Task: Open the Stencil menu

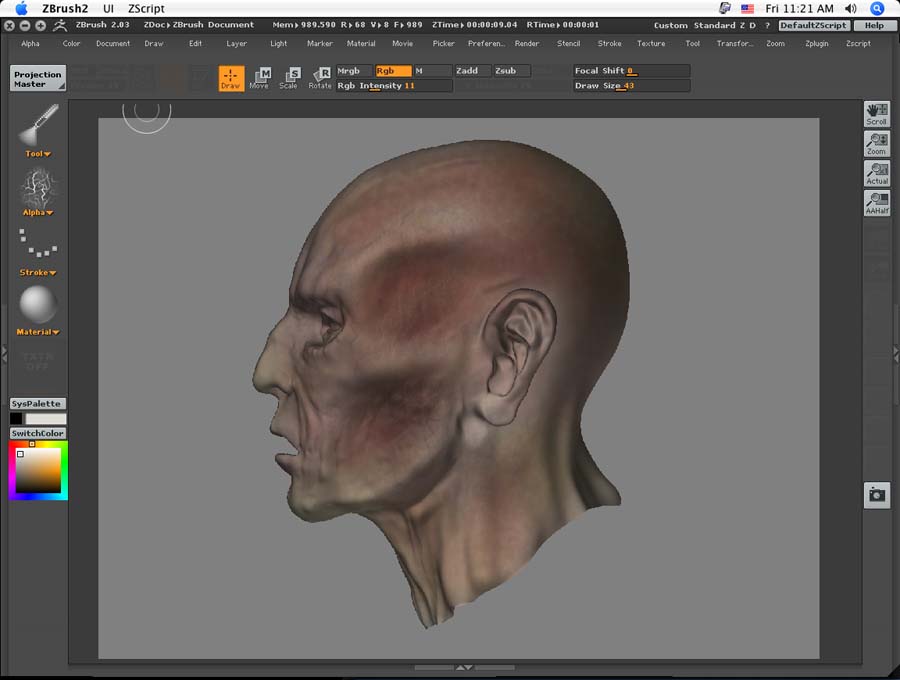Action: click(568, 44)
